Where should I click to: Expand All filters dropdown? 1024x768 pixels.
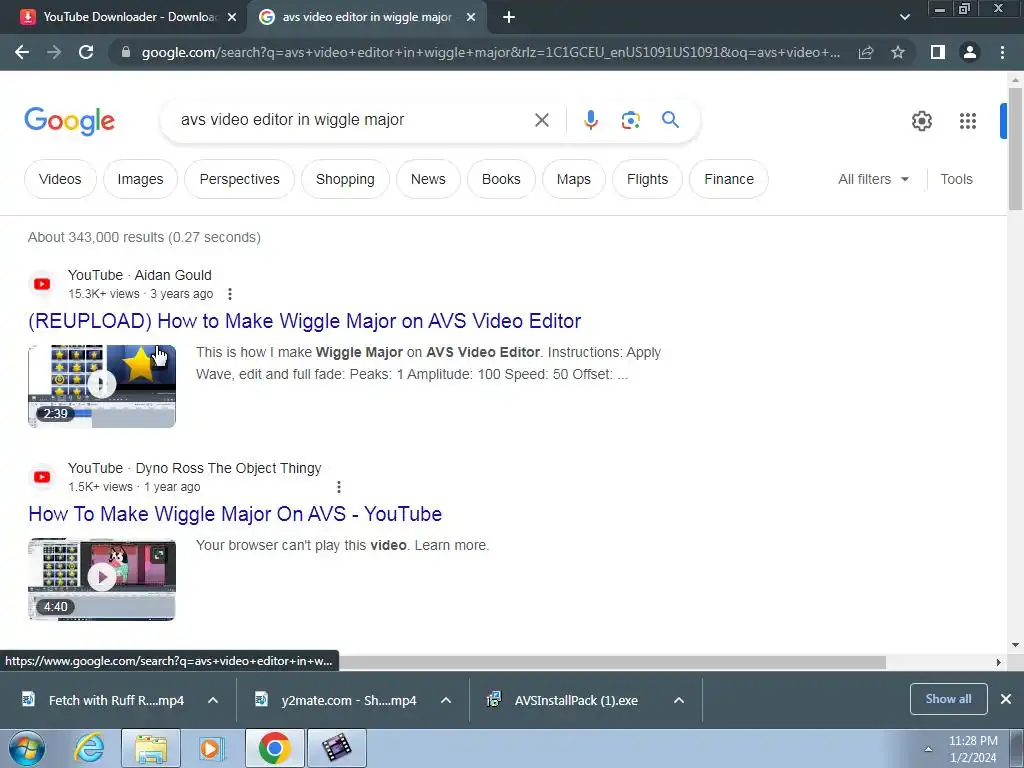(x=873, y=179)
